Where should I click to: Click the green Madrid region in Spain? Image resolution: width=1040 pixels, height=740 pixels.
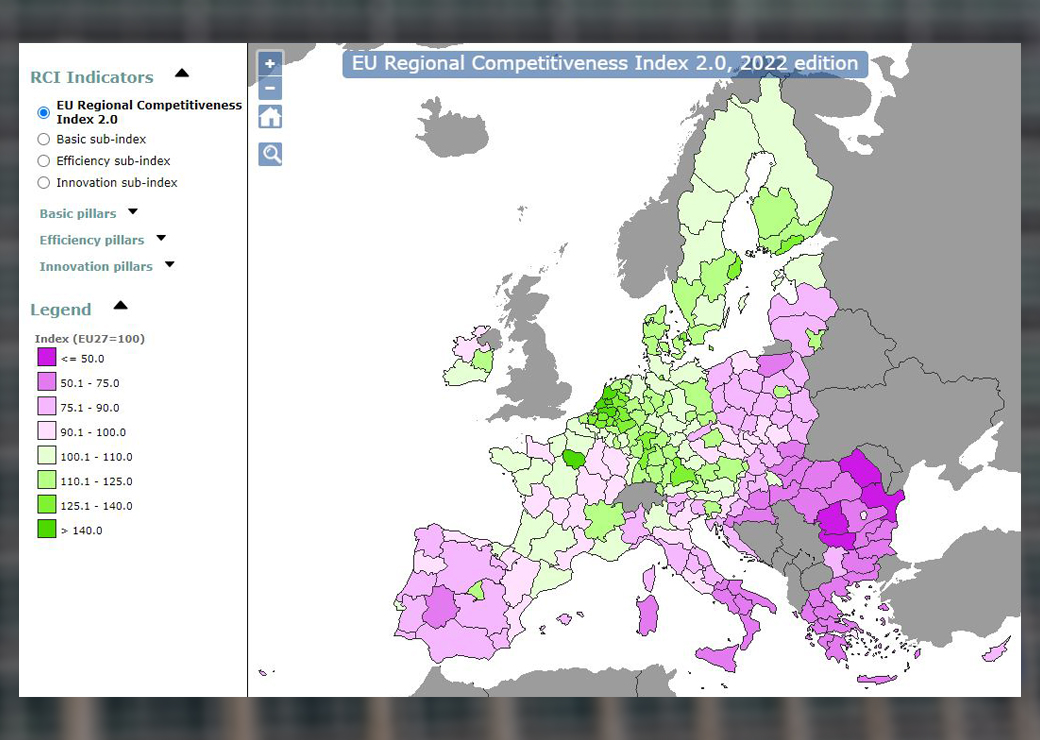[476, 589]
